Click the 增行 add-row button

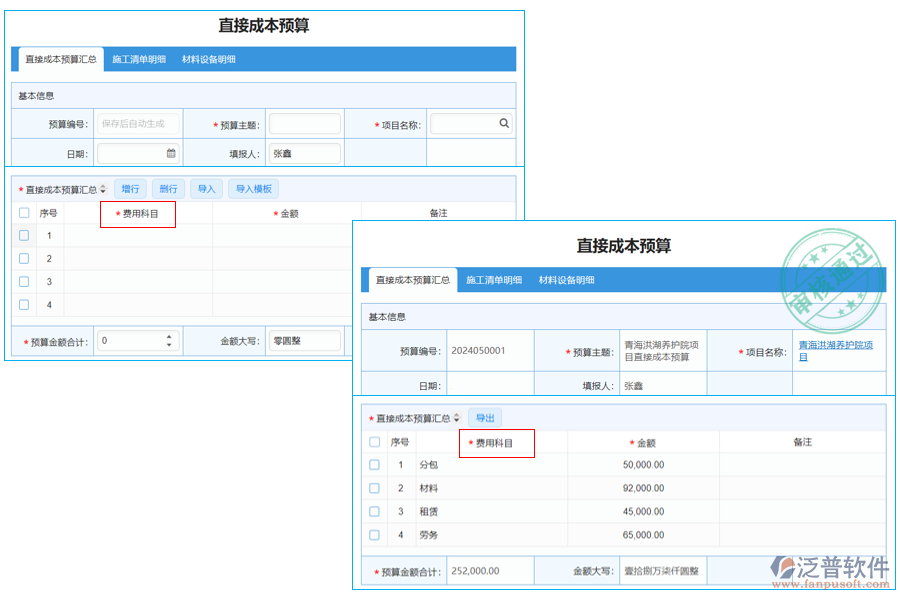(x=131, y=188)
